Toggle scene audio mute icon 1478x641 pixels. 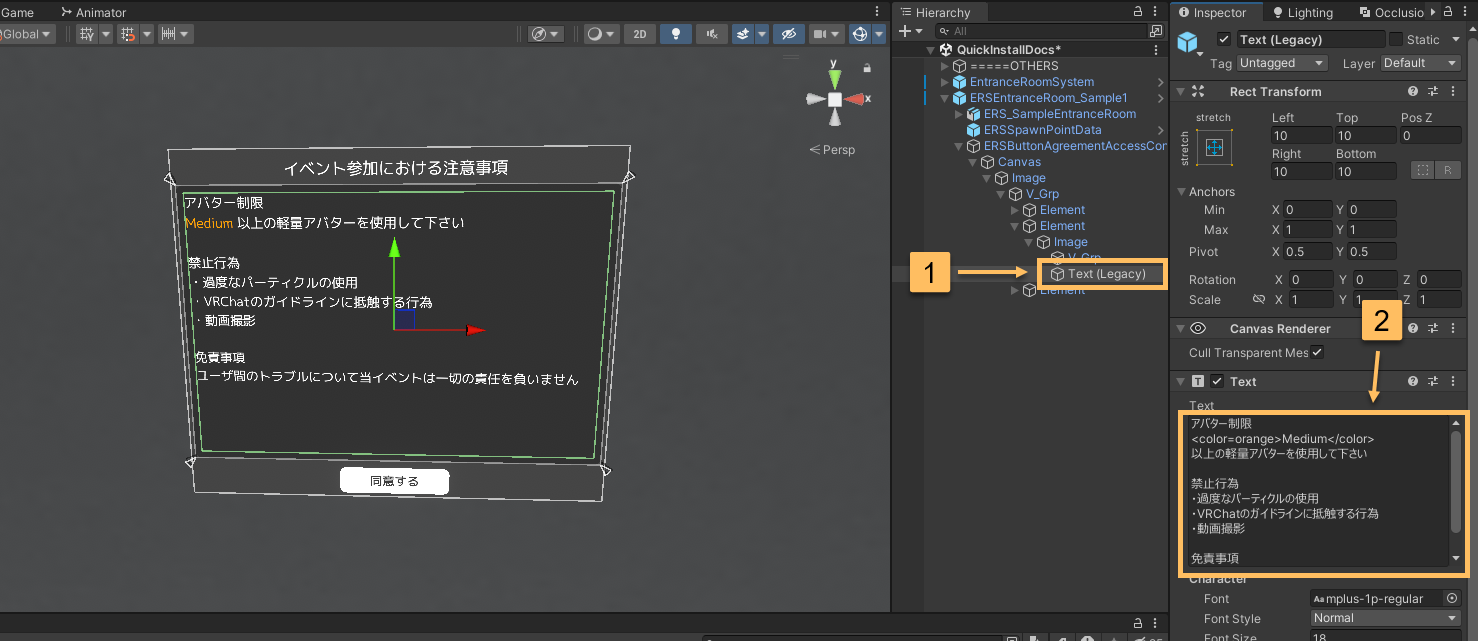(x=711, y=34)
